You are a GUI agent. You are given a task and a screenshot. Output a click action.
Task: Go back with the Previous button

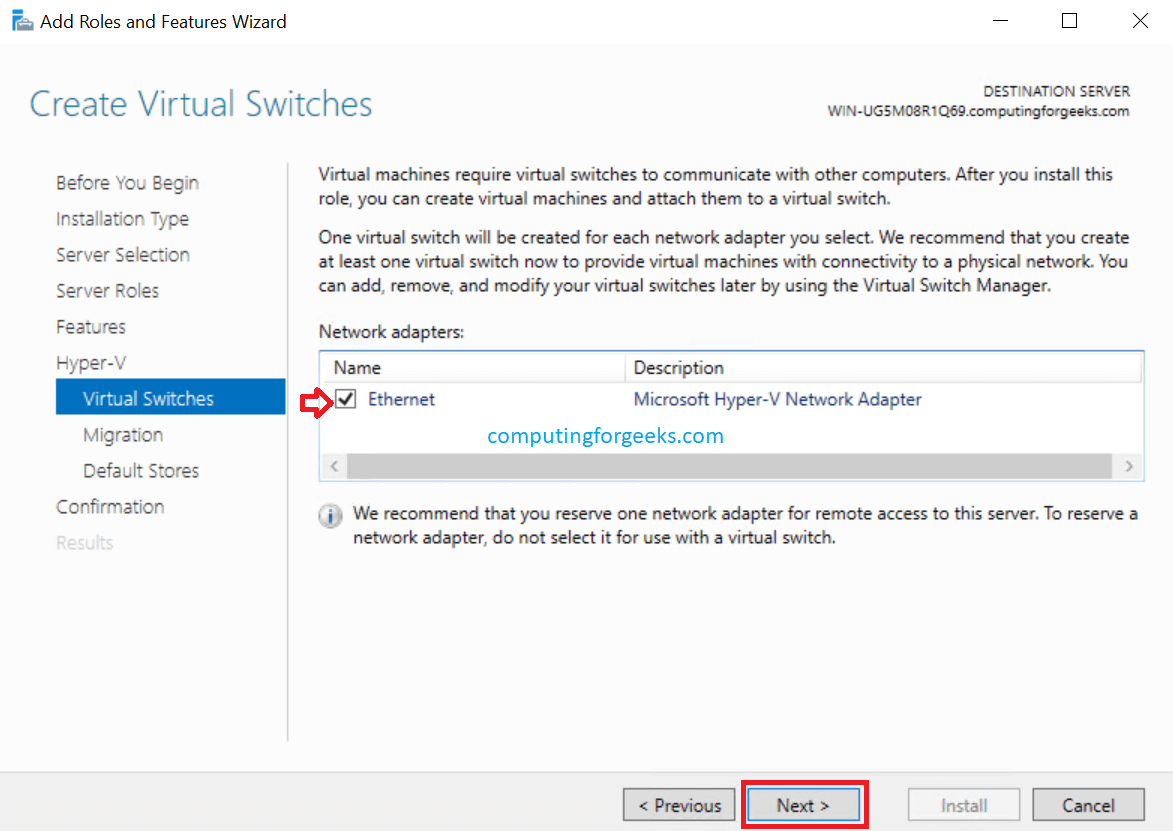click(679, 805)
